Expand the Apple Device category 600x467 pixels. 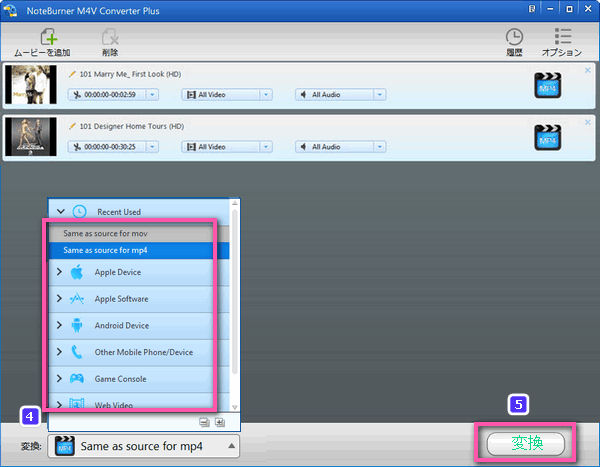(x=59, y=272)
